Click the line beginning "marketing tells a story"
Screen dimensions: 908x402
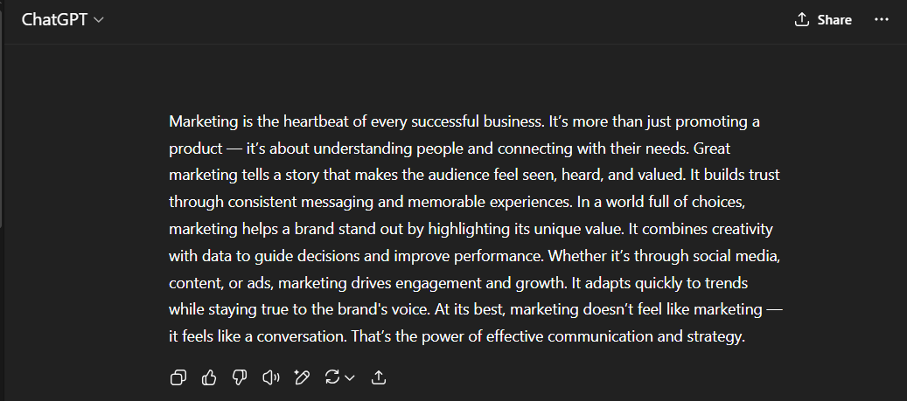(474, 175)
